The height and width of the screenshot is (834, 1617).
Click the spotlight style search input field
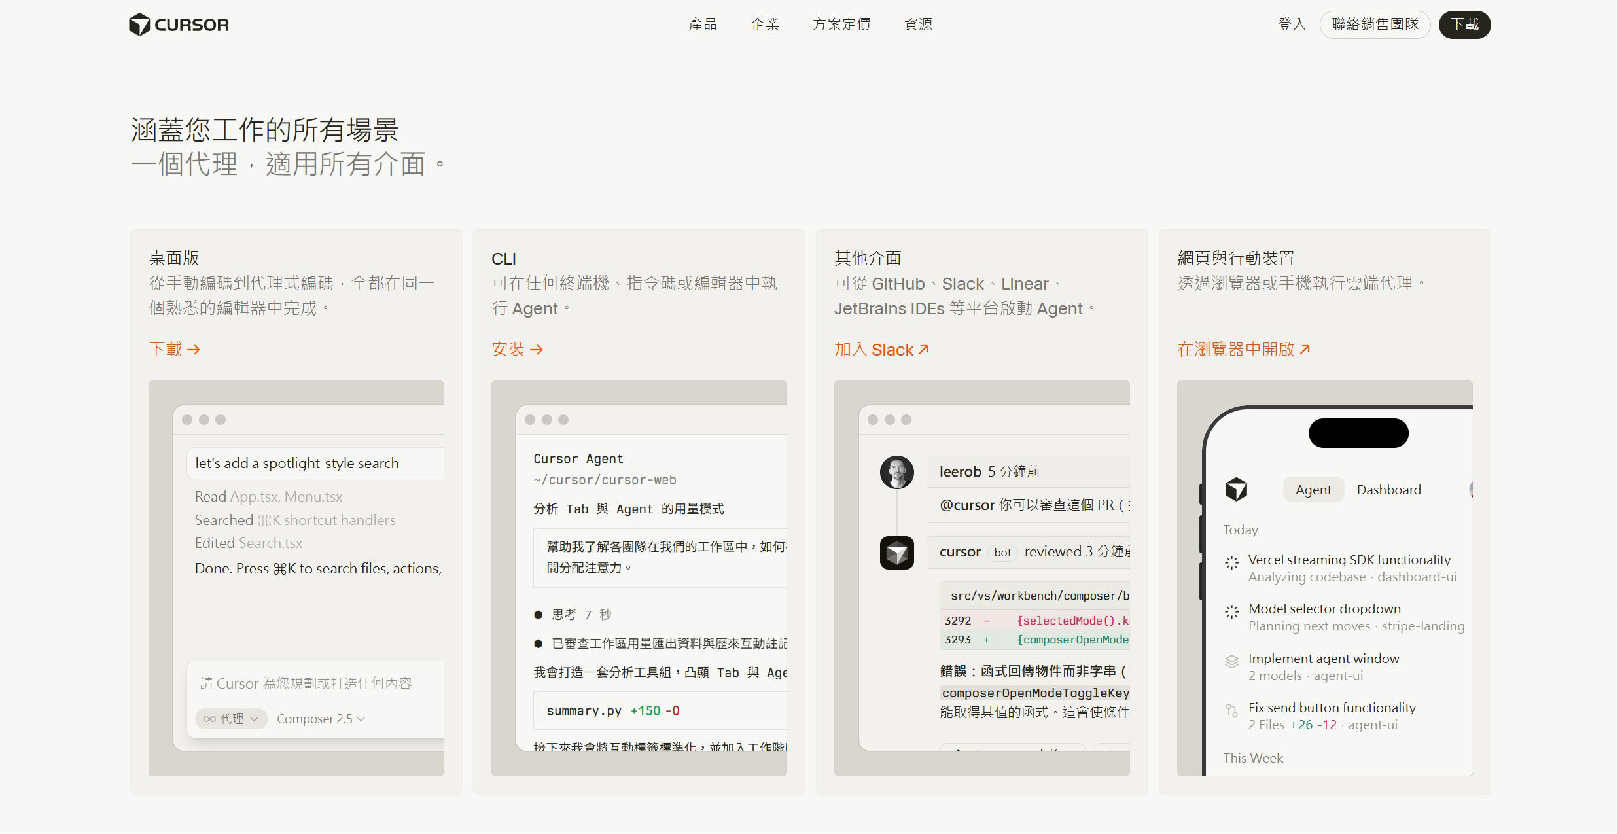coord(315,463)
